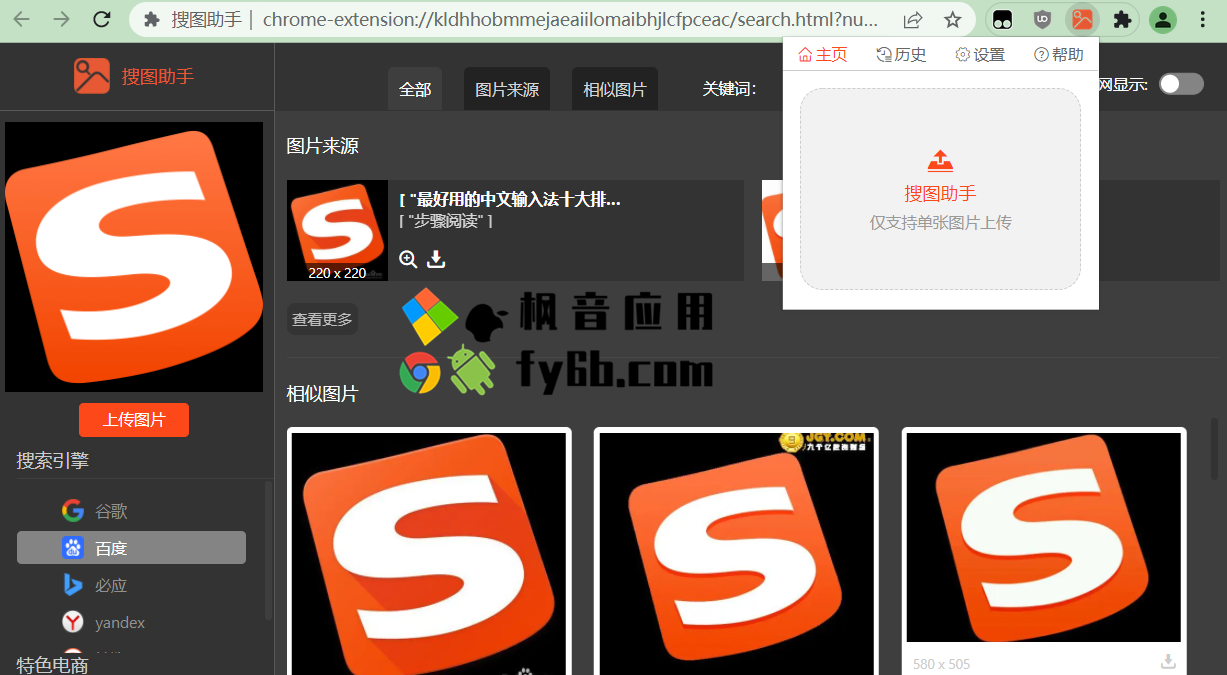Viewport: 1227px width, 675px height.
Task: Select the 必应 search engine
Action: (131, 585)
